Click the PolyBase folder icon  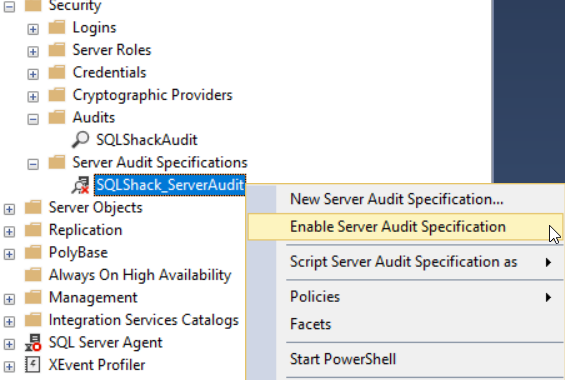[33, 252]
